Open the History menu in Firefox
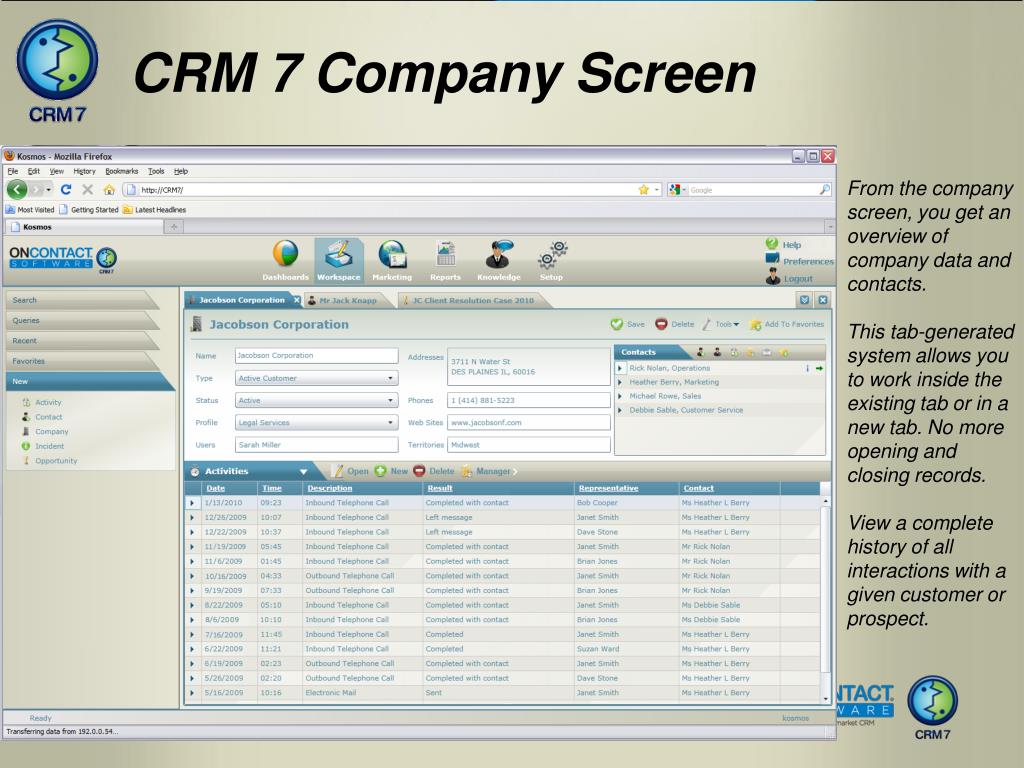 84,171
